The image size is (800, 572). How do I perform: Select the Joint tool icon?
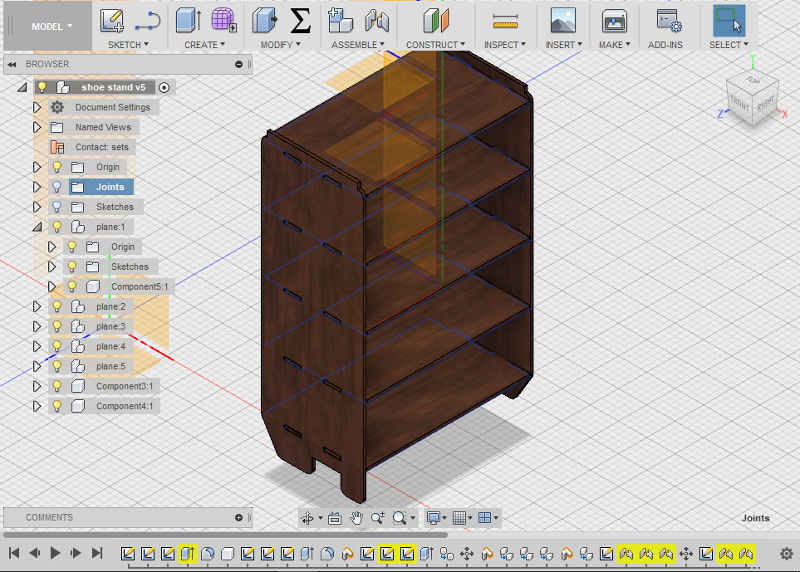click(377, 21)
